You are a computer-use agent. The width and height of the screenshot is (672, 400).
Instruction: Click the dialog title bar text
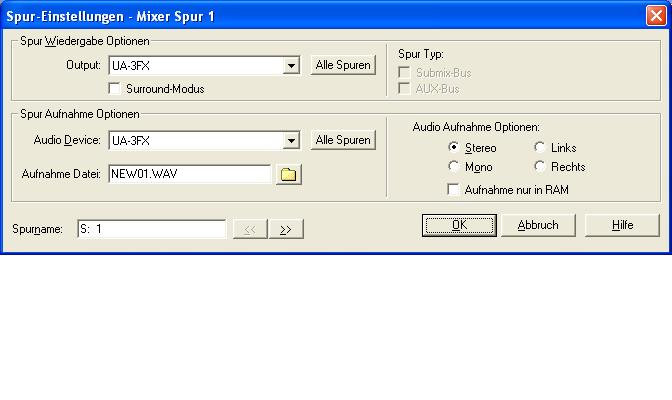tap(110, 16)
